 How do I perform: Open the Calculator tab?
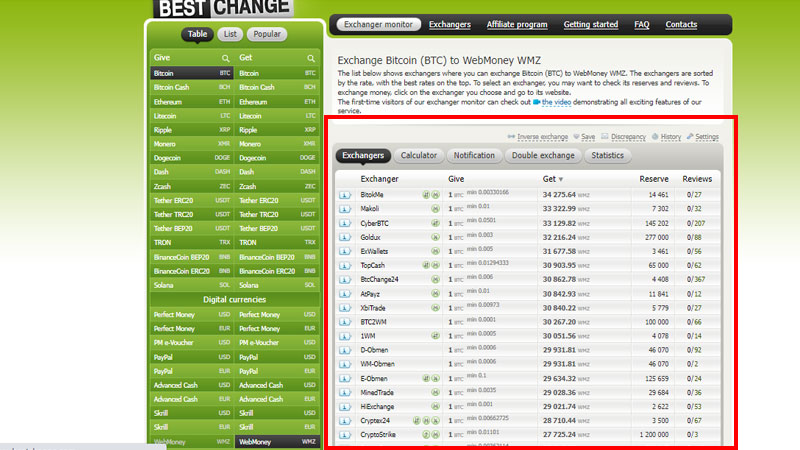(418, 156)
